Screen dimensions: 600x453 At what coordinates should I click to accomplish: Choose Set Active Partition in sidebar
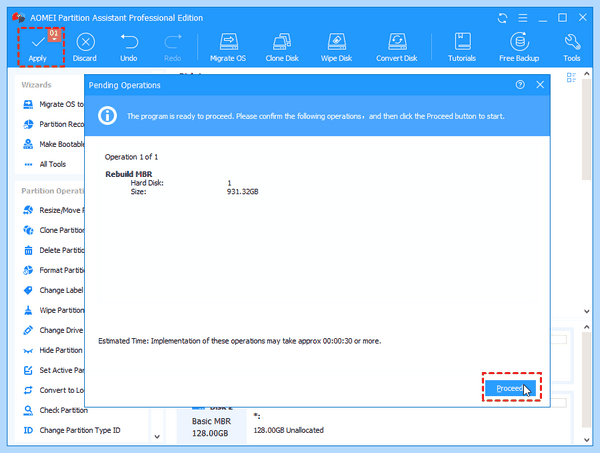[x=54, y=370]
